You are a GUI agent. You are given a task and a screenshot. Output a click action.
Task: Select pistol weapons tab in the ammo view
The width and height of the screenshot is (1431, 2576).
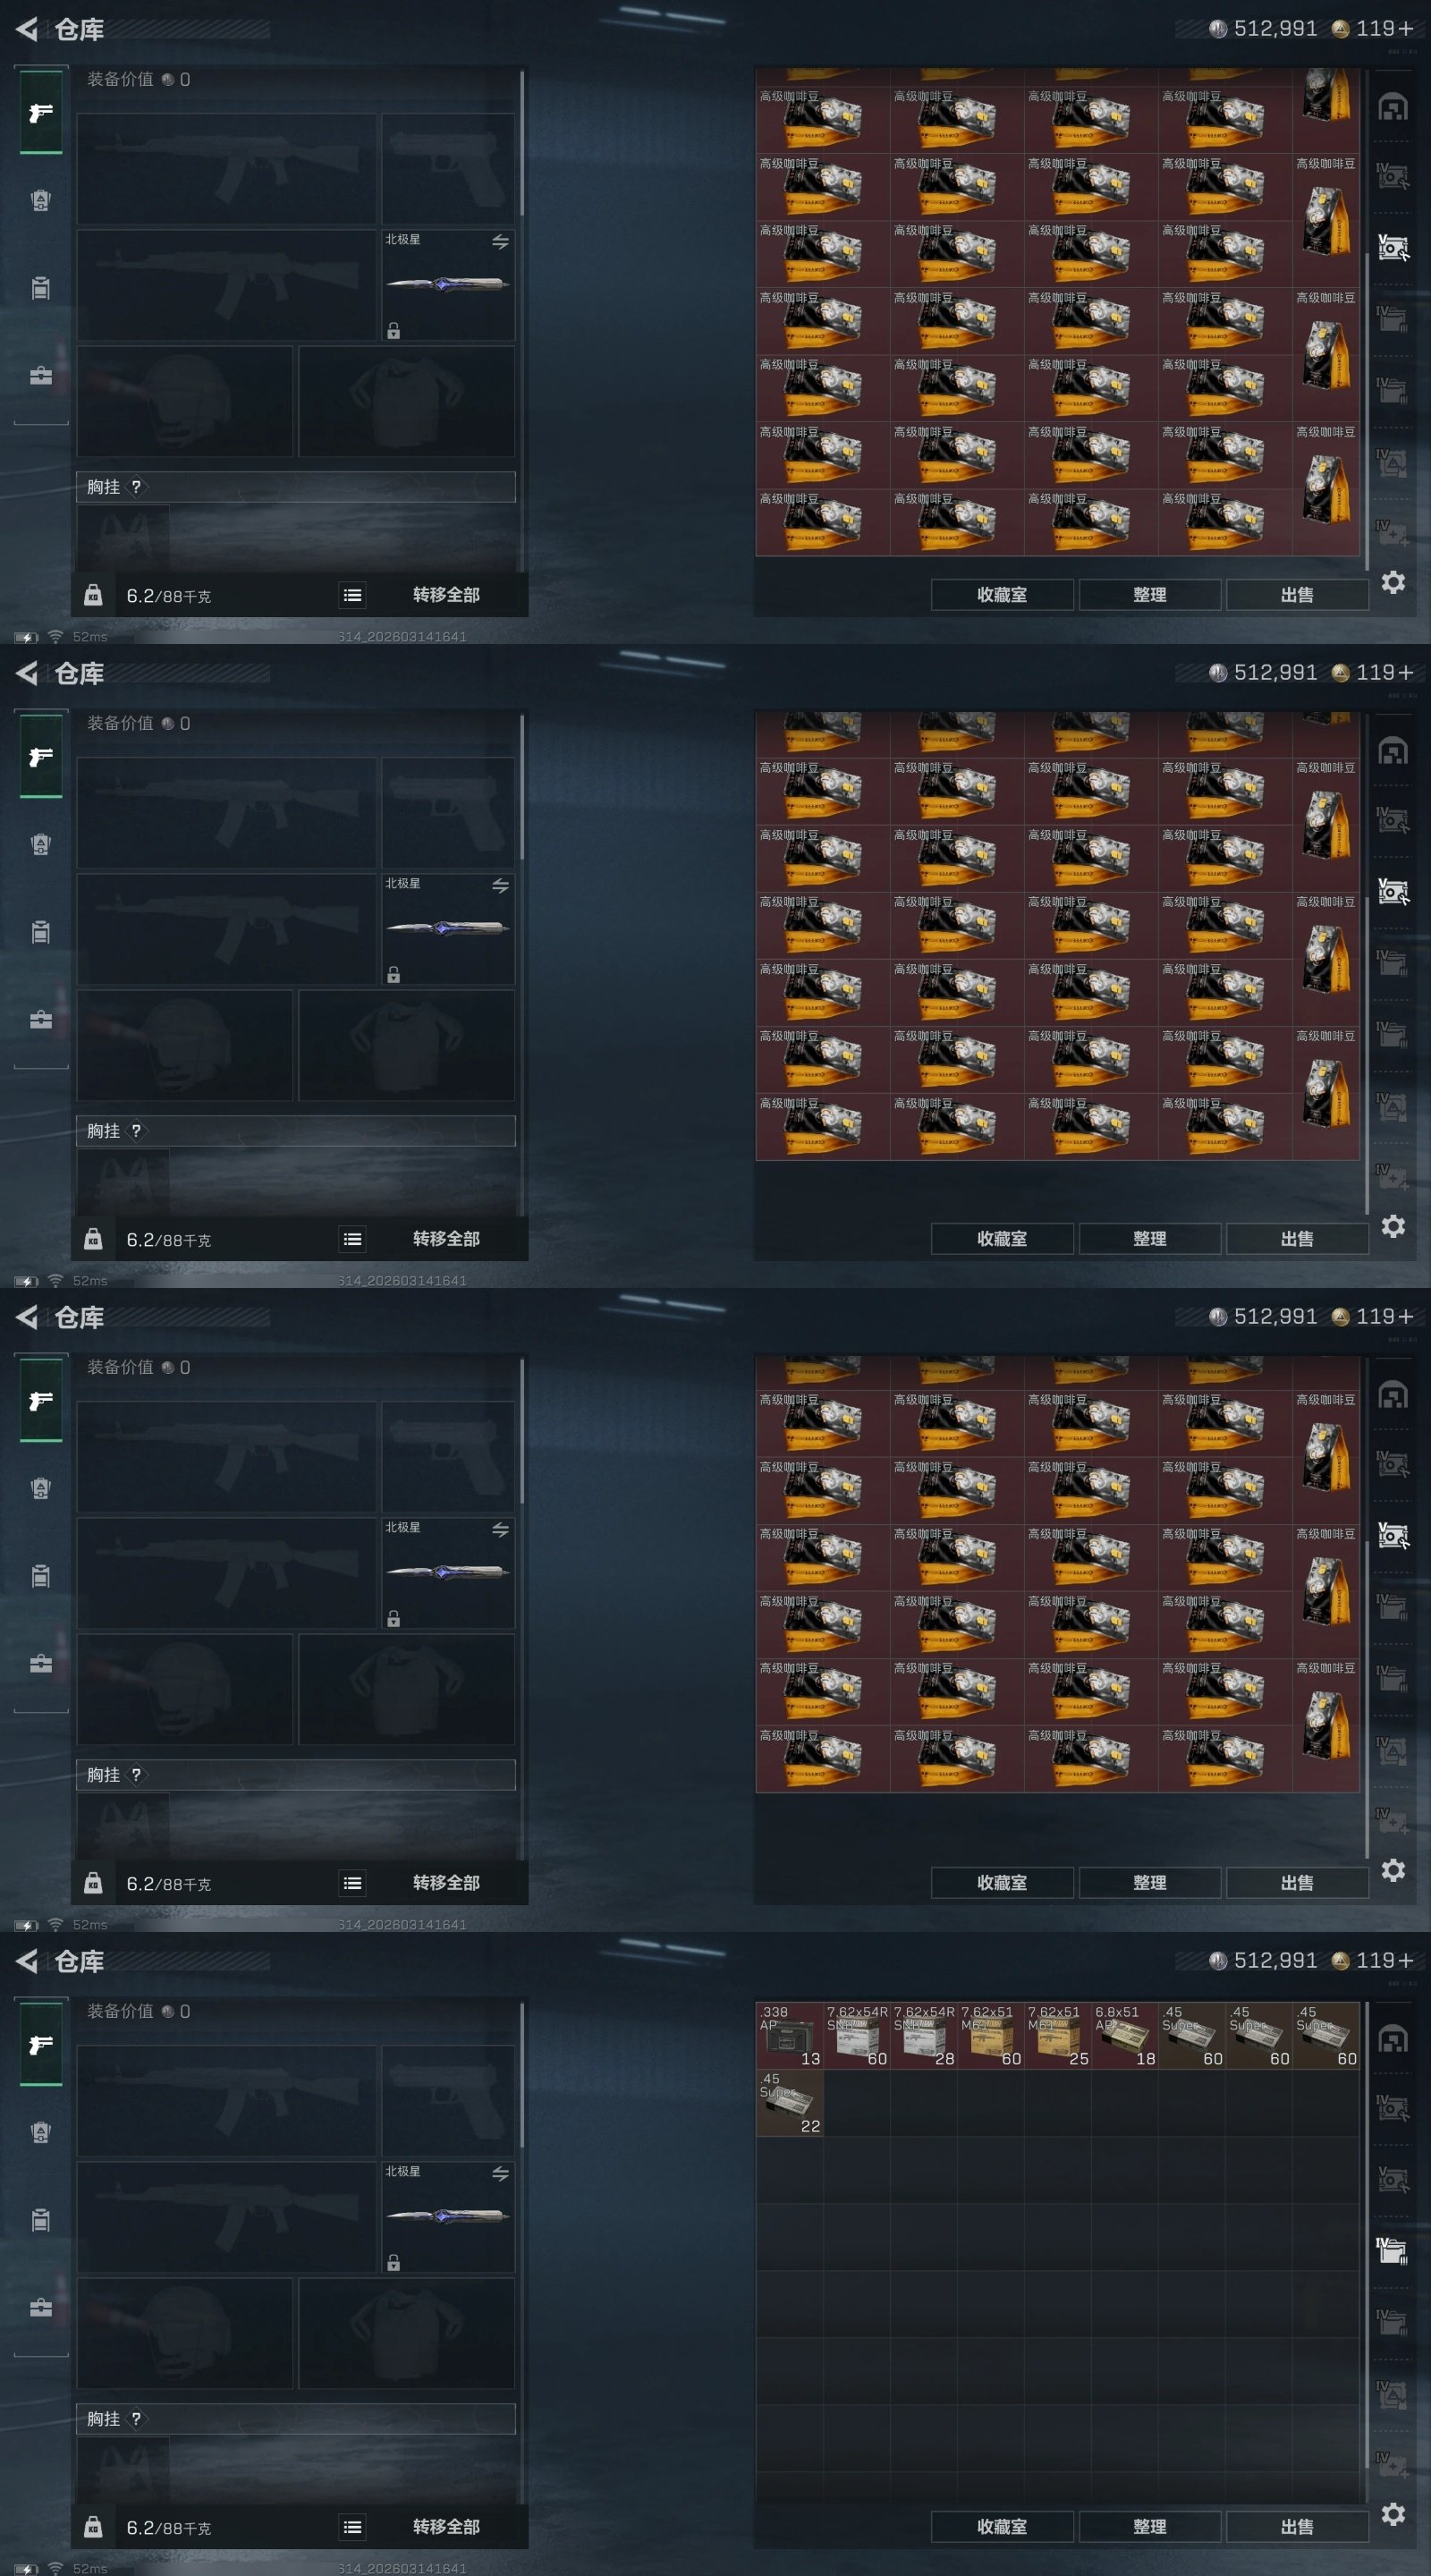point(41,2045)
